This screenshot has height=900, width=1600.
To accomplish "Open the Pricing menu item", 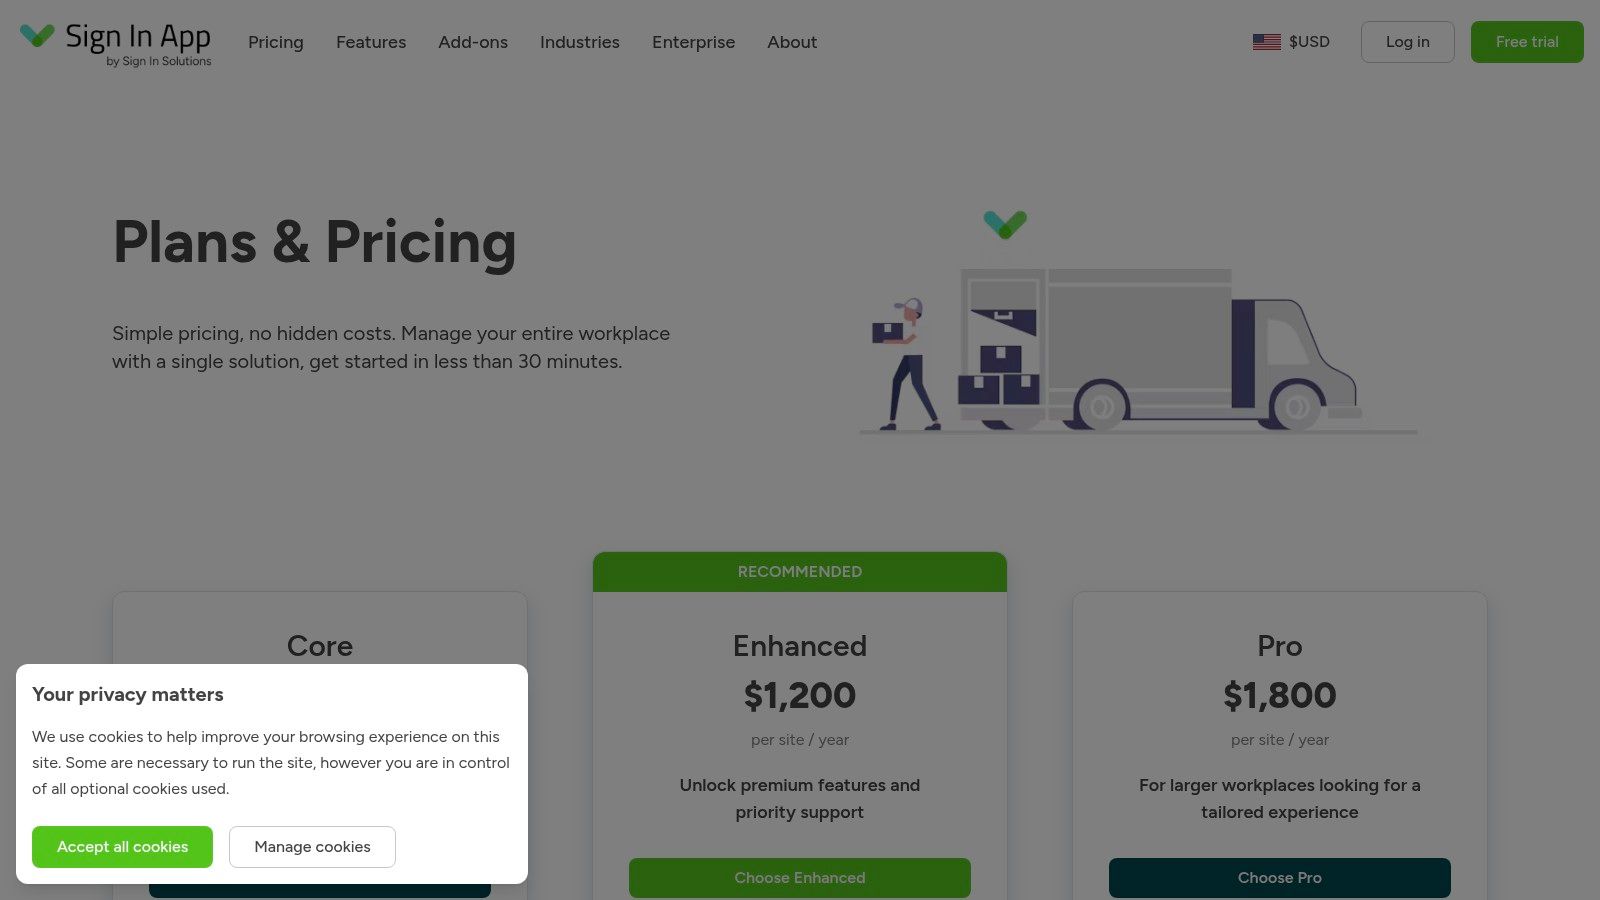I will click(276, 42).
